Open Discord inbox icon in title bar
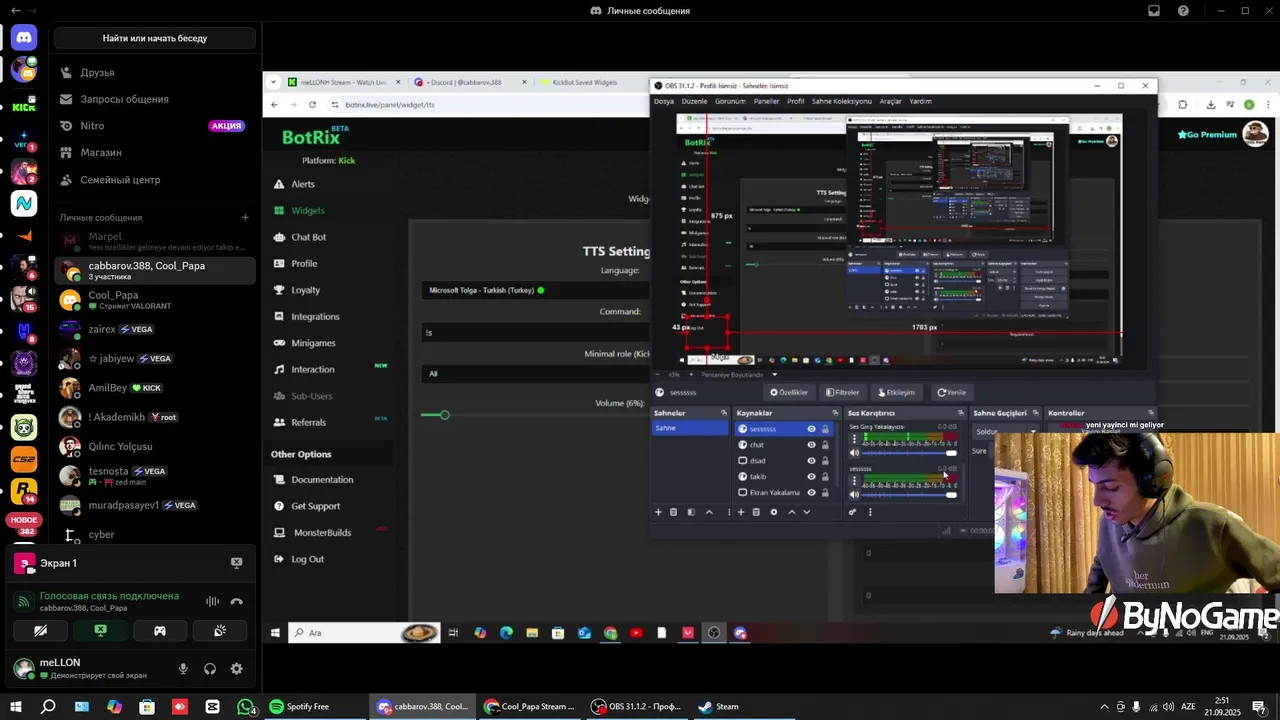1280x720 pixels. click(x=1154, y=11)
